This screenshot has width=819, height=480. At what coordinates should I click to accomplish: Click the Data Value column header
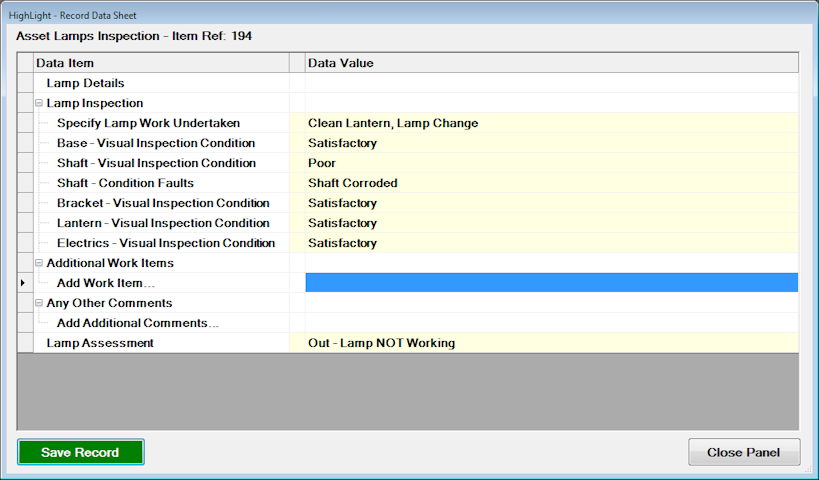click(551, 63)
